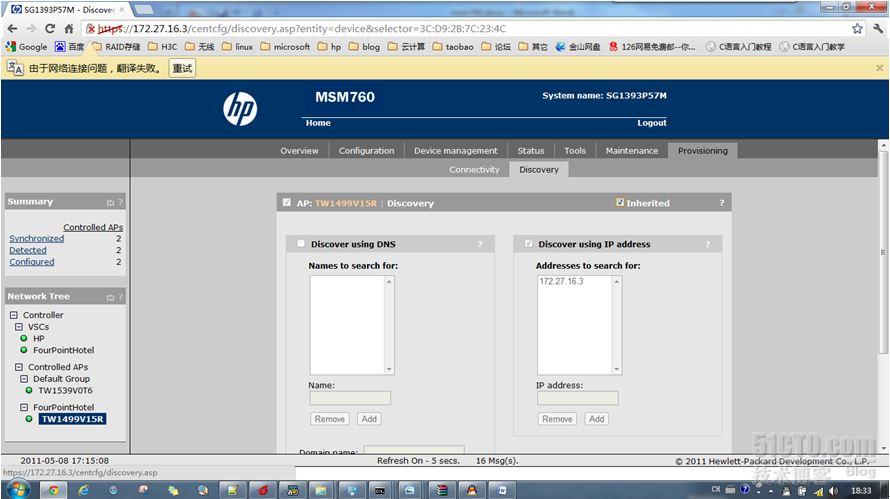This screenshot has width=890, height=499.
Task: Collapse the Controller tree node
Action: [x=14, y=315]
